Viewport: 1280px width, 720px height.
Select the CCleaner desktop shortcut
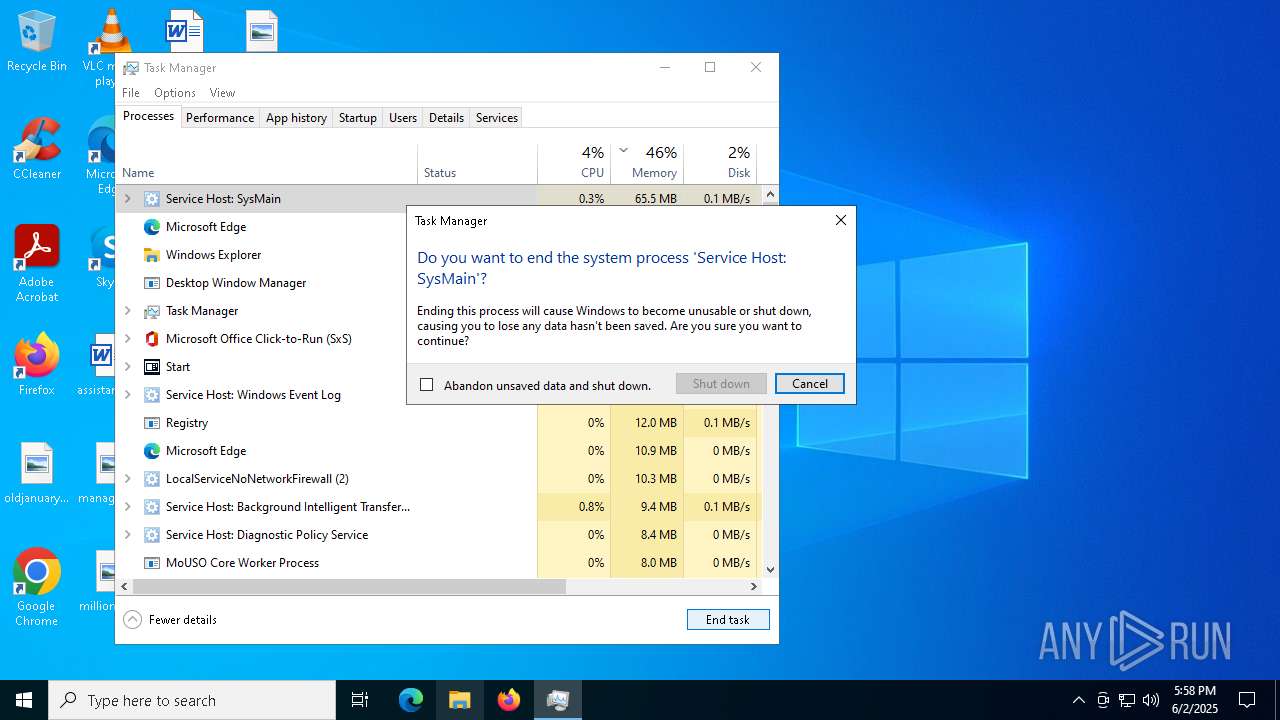click(x=37, y=148)
